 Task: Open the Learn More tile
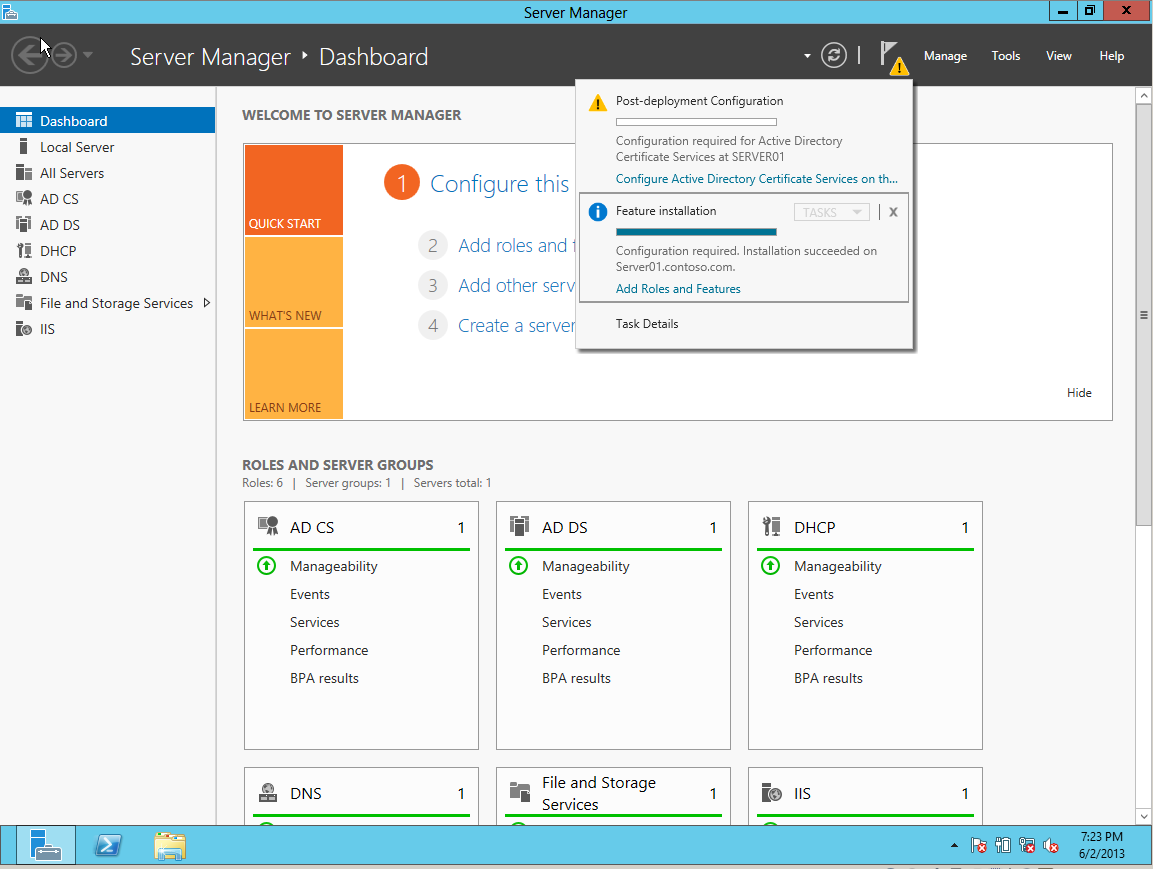click(293, 373)
